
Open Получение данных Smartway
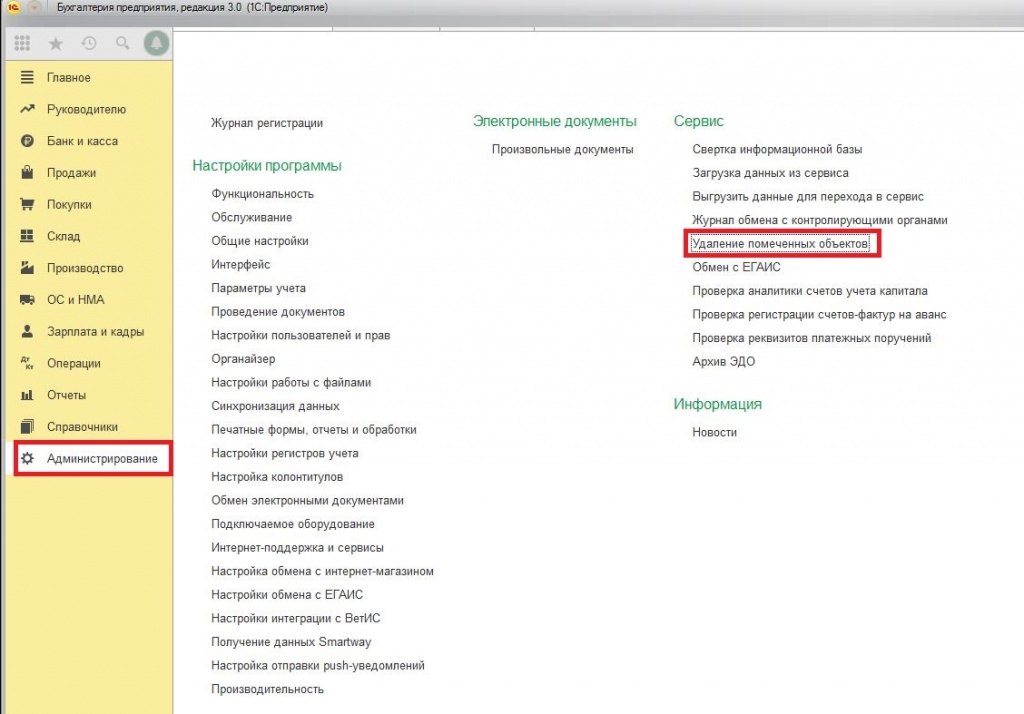291,642
